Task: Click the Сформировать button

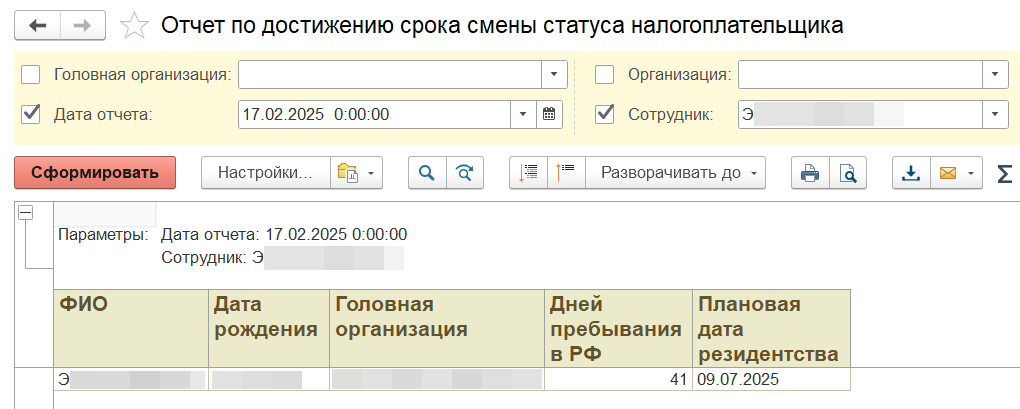Action: pyautogui.click(x=95, y=173)
